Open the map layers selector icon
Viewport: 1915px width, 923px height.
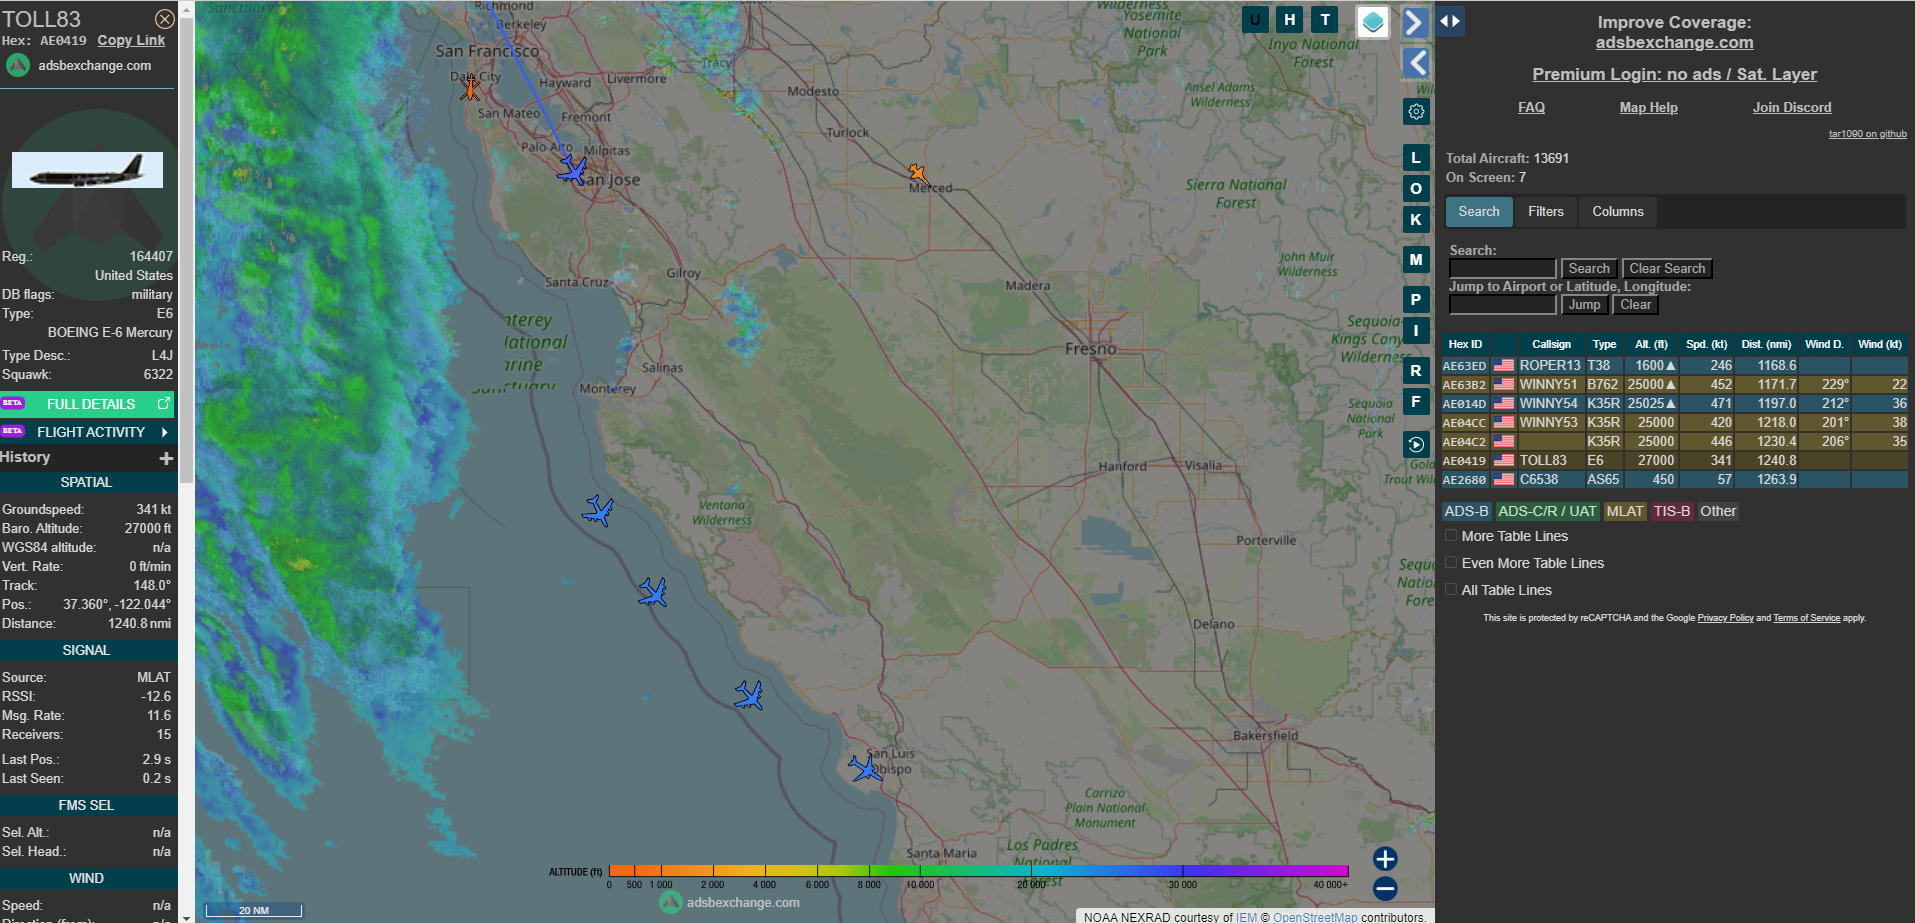(x=1373, y=22)
